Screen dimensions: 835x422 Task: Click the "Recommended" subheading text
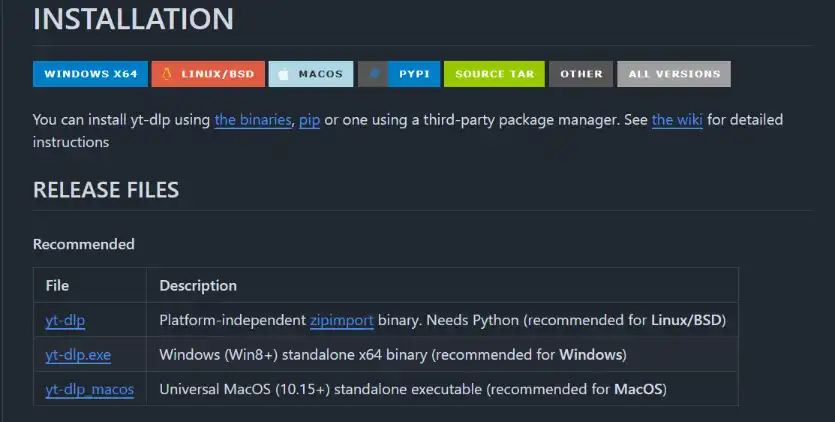click(84, 244)
